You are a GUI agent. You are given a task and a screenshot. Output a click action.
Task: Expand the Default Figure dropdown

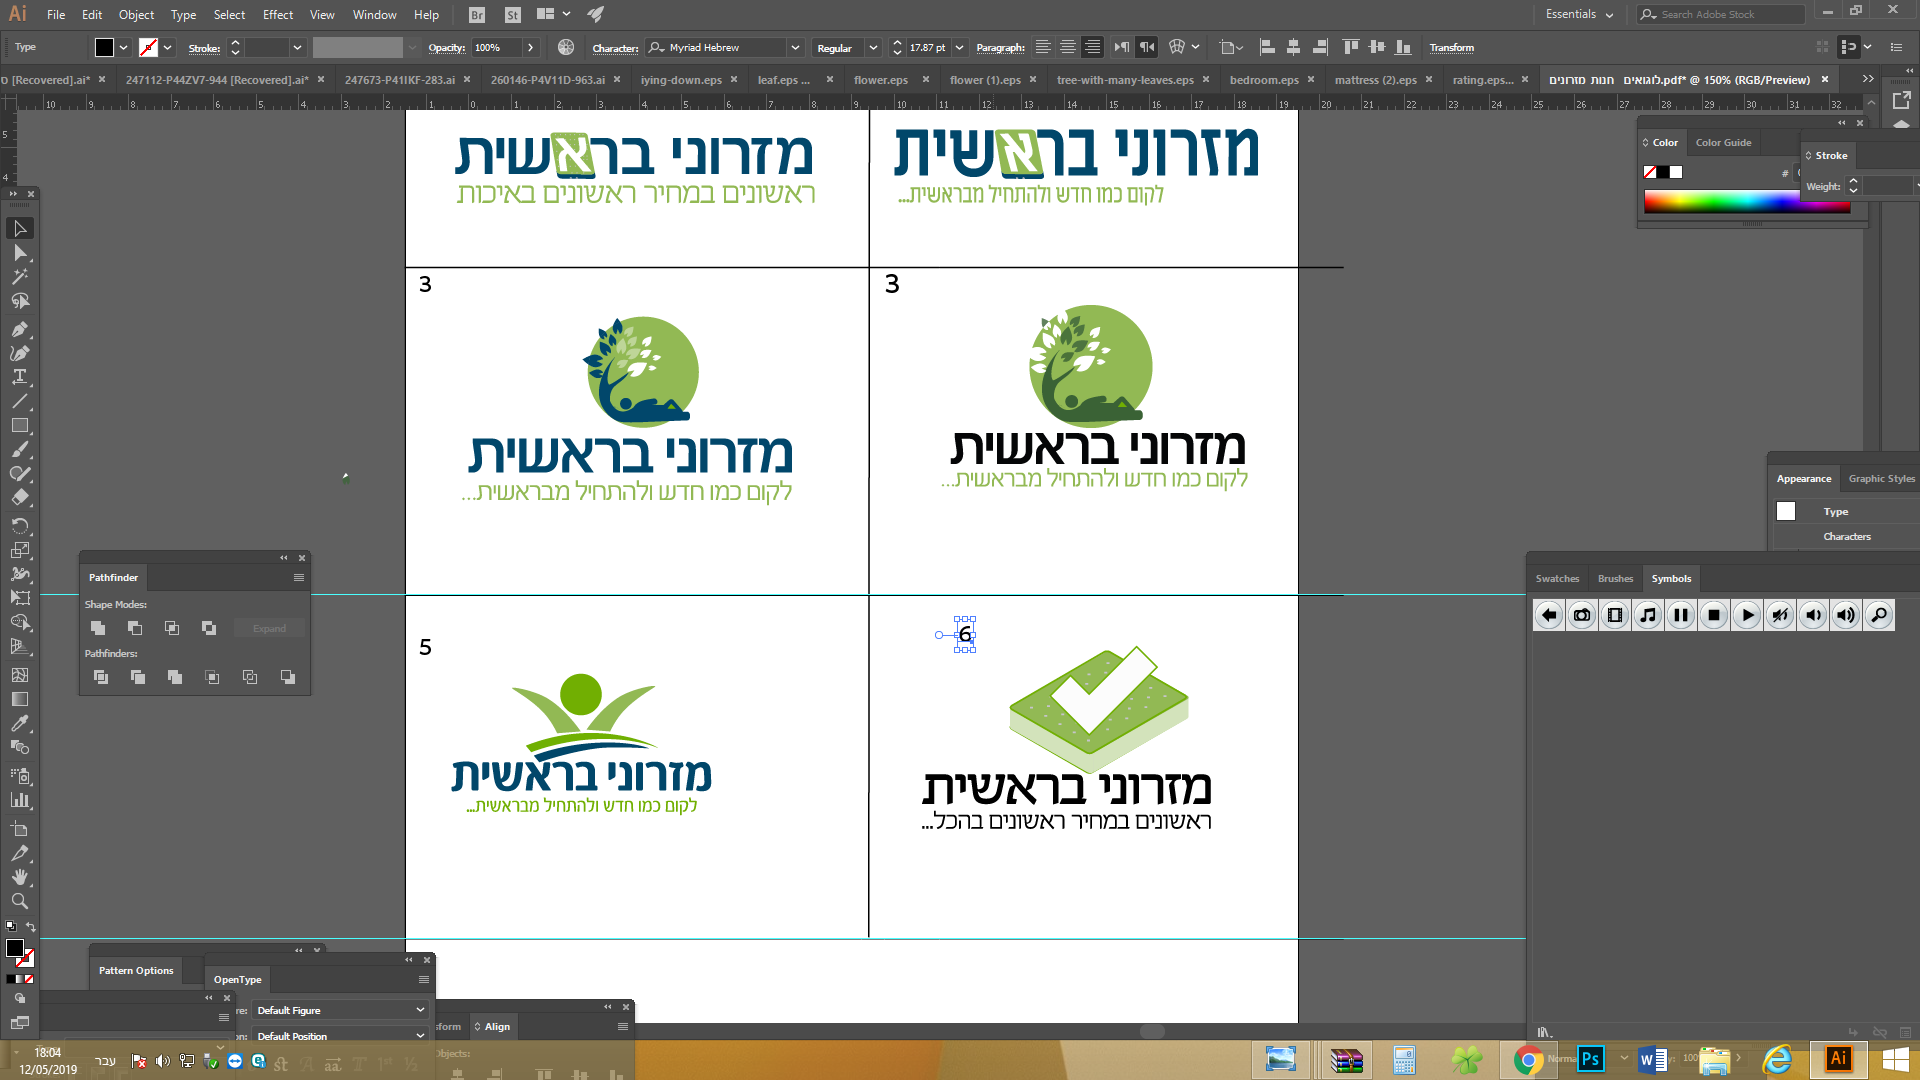(x=419, y=1010)
